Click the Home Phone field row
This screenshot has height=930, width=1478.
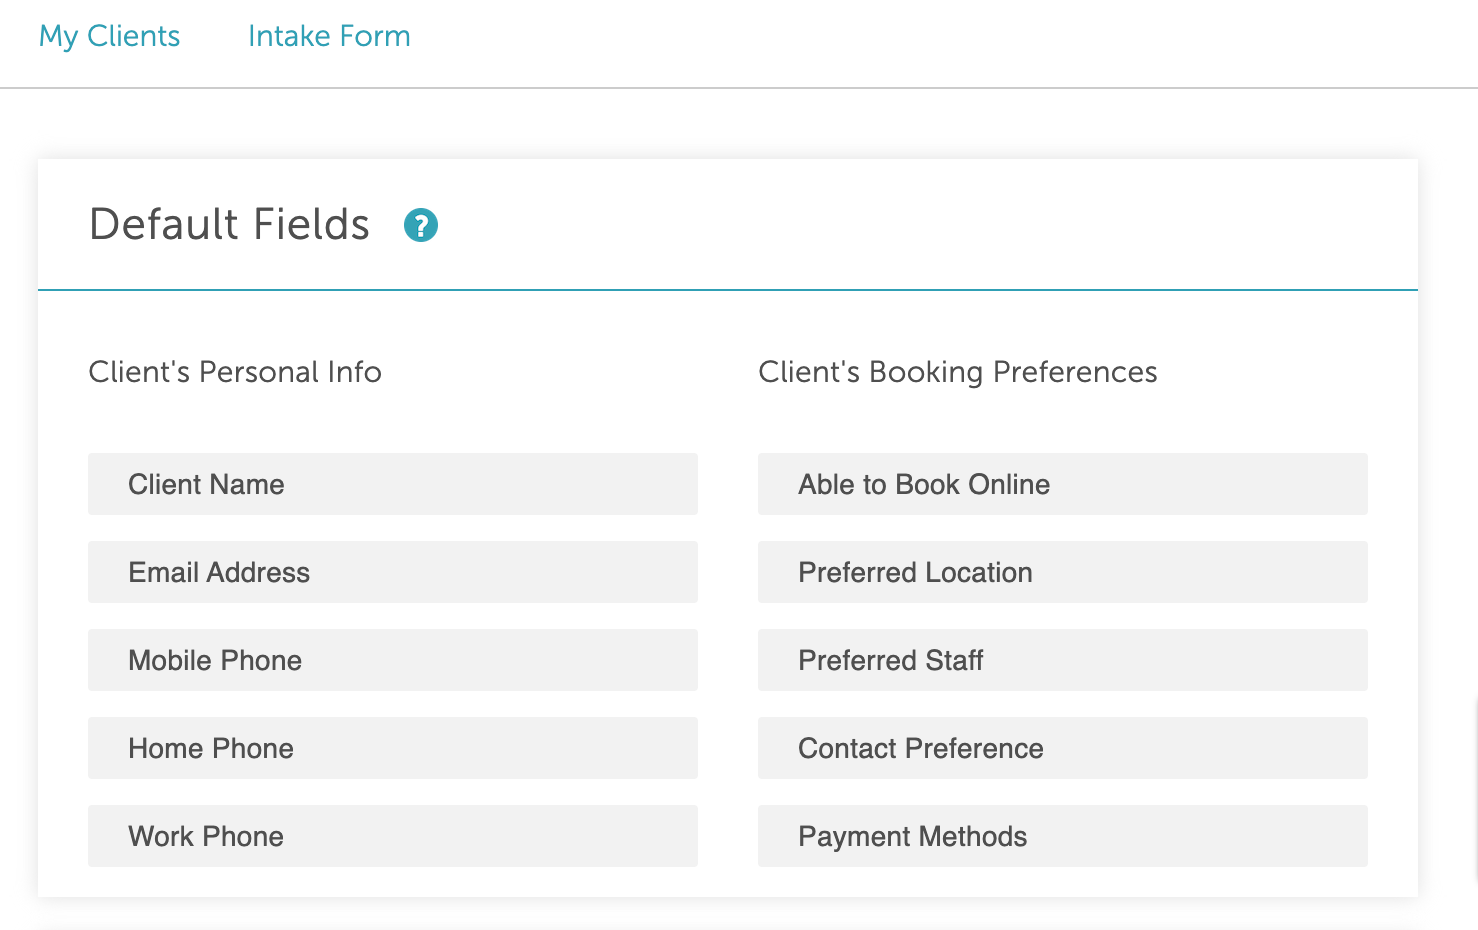point(393,748)
